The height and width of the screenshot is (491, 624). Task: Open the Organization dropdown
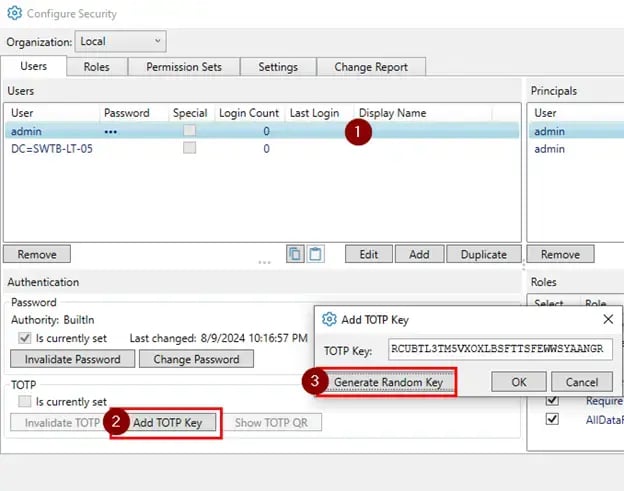(121, 41)
